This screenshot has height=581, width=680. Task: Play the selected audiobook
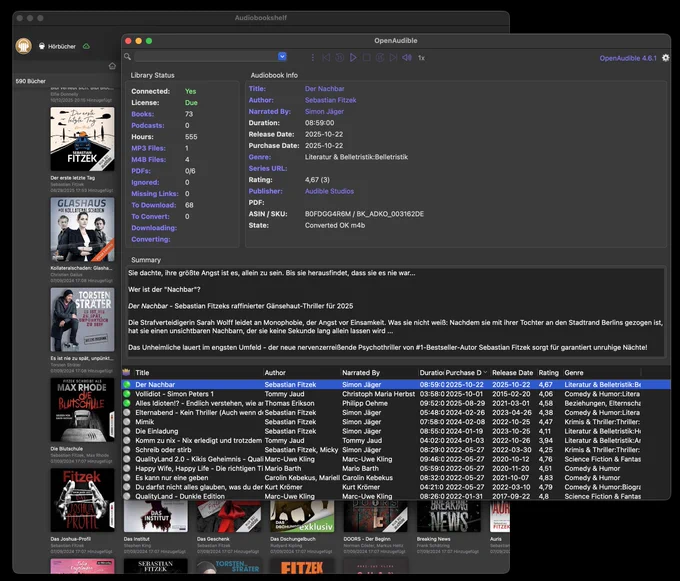(353, 57)
